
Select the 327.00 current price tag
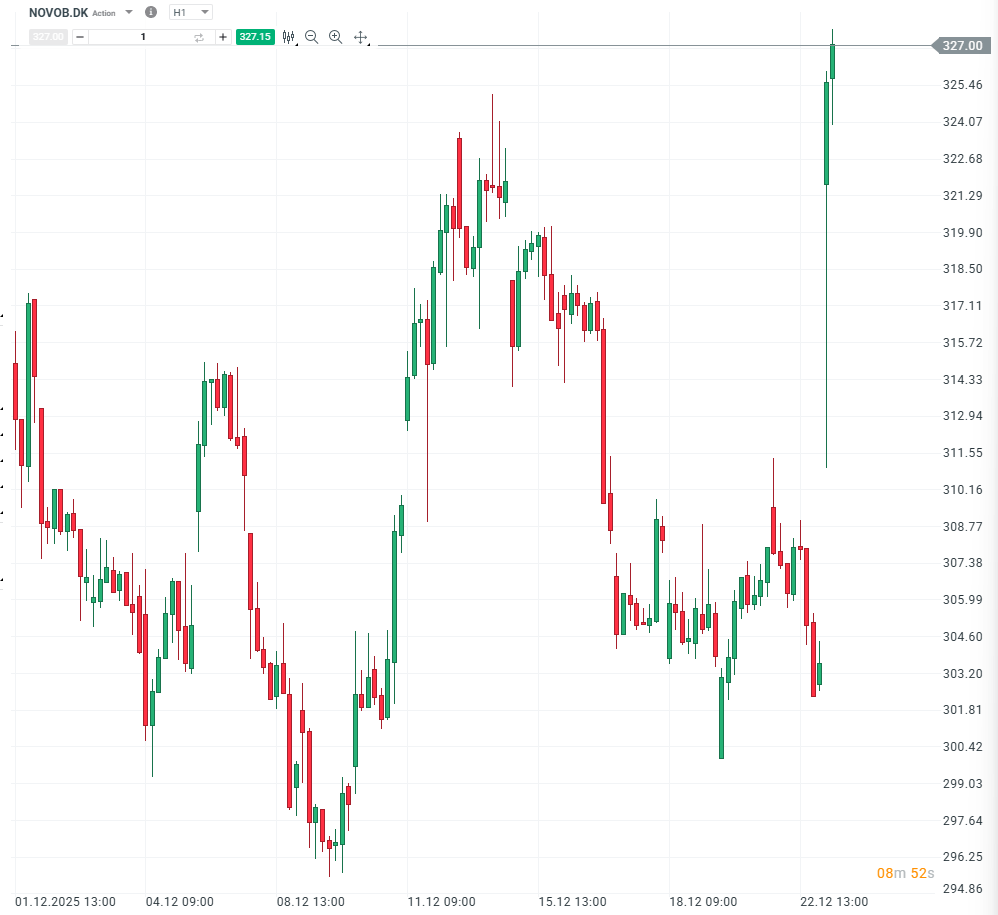(x=963, y=46)
